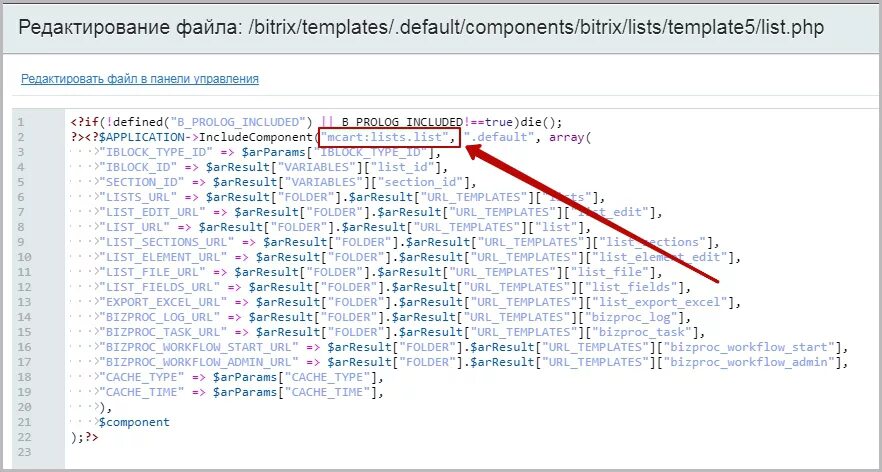
Task: Click the page title 'Редактирование файла'
Action: pyautogui.click(x=128, y=29)
